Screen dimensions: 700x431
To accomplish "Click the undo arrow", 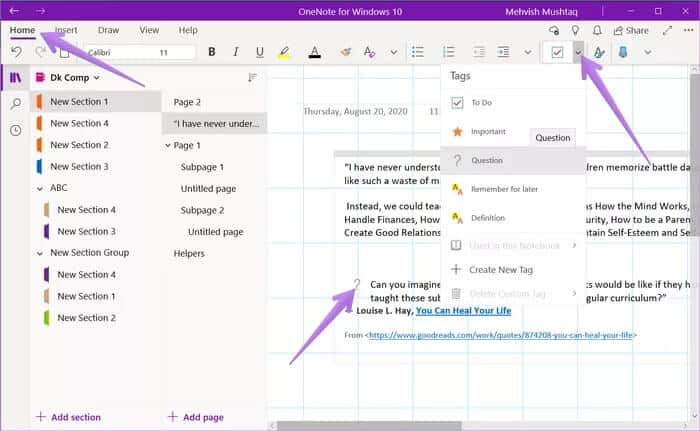I will coord(15,52).
